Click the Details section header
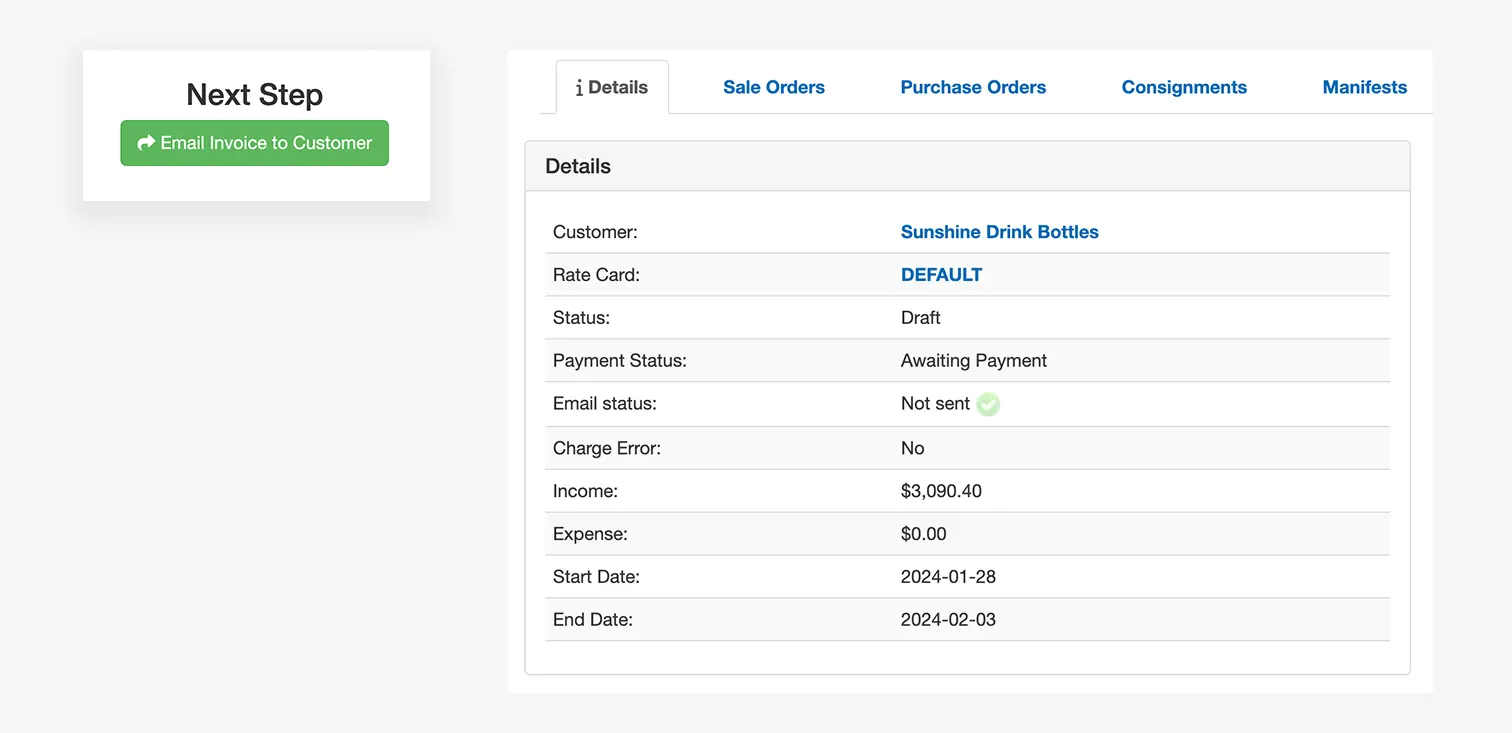Viewport: 1512px width, 733px height. [x=578, y=166]
